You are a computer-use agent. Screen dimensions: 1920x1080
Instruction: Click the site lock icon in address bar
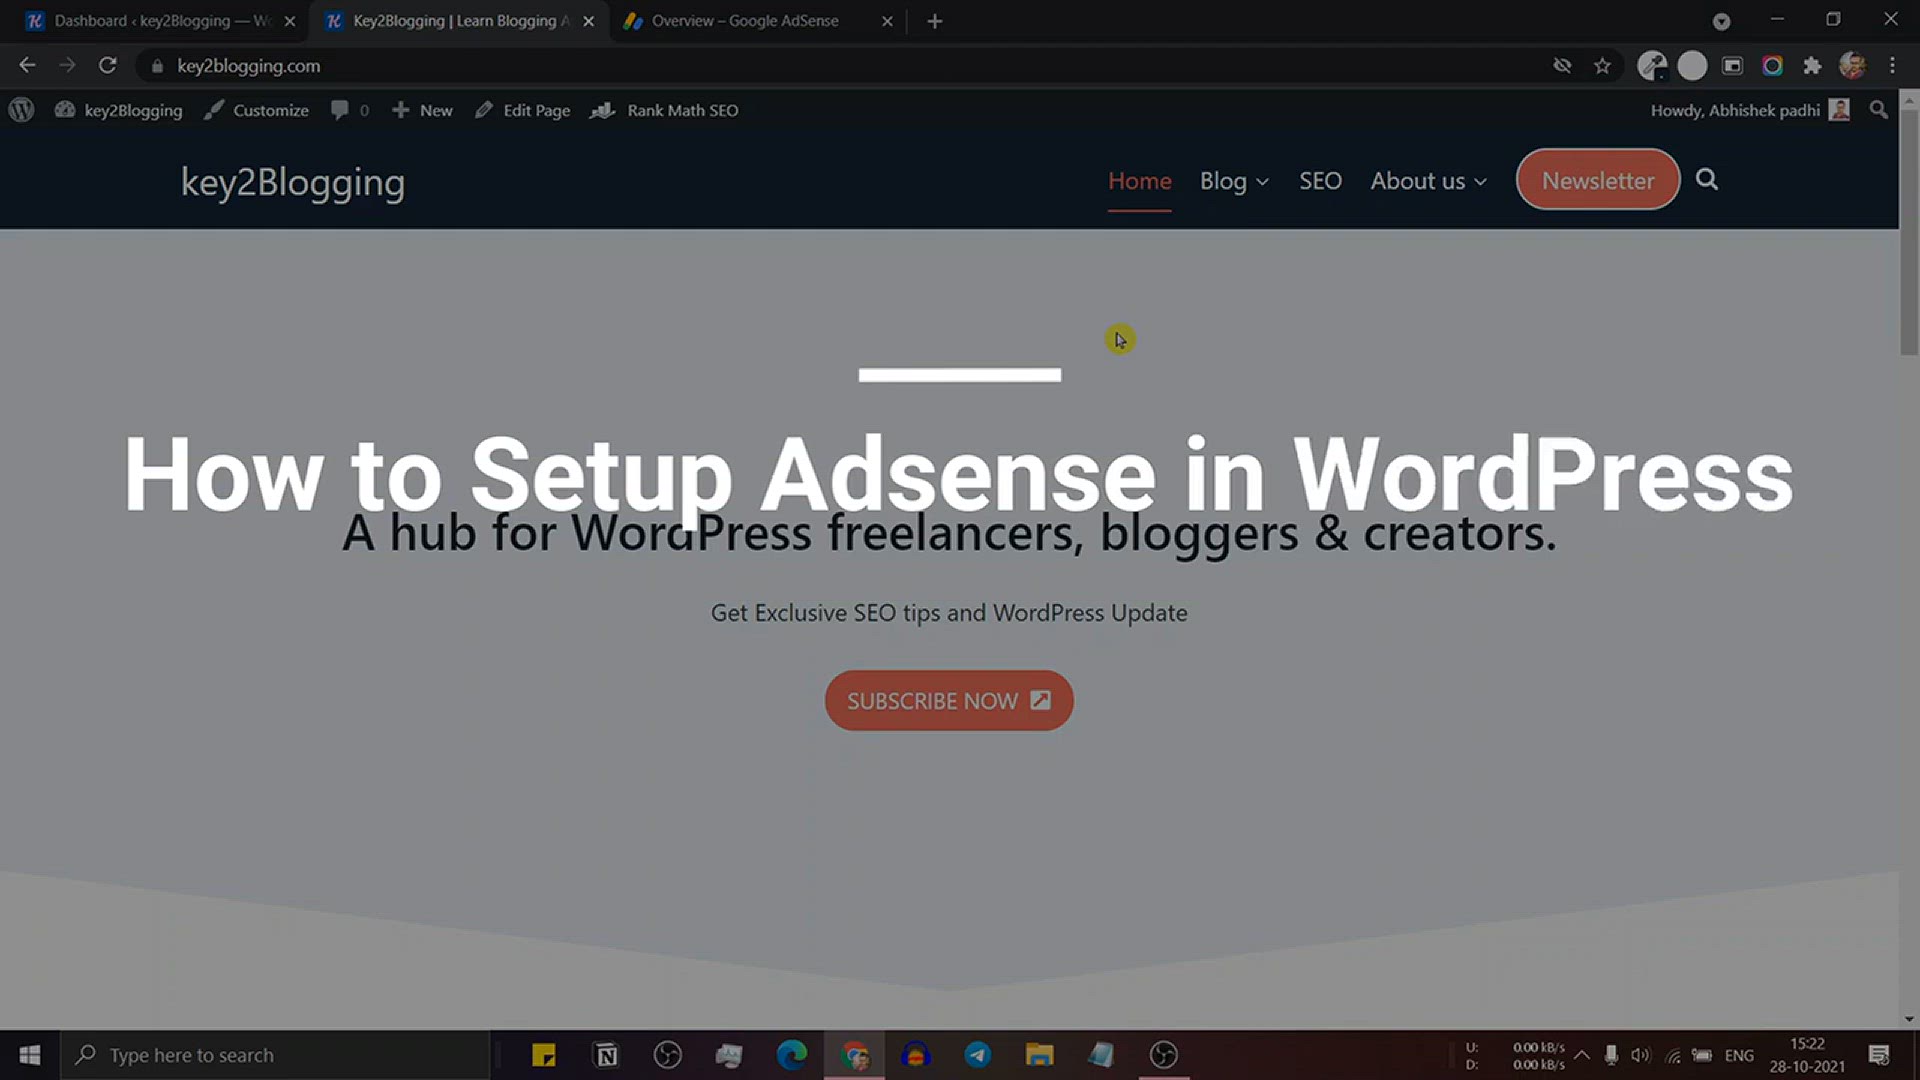tap(157, 66)
